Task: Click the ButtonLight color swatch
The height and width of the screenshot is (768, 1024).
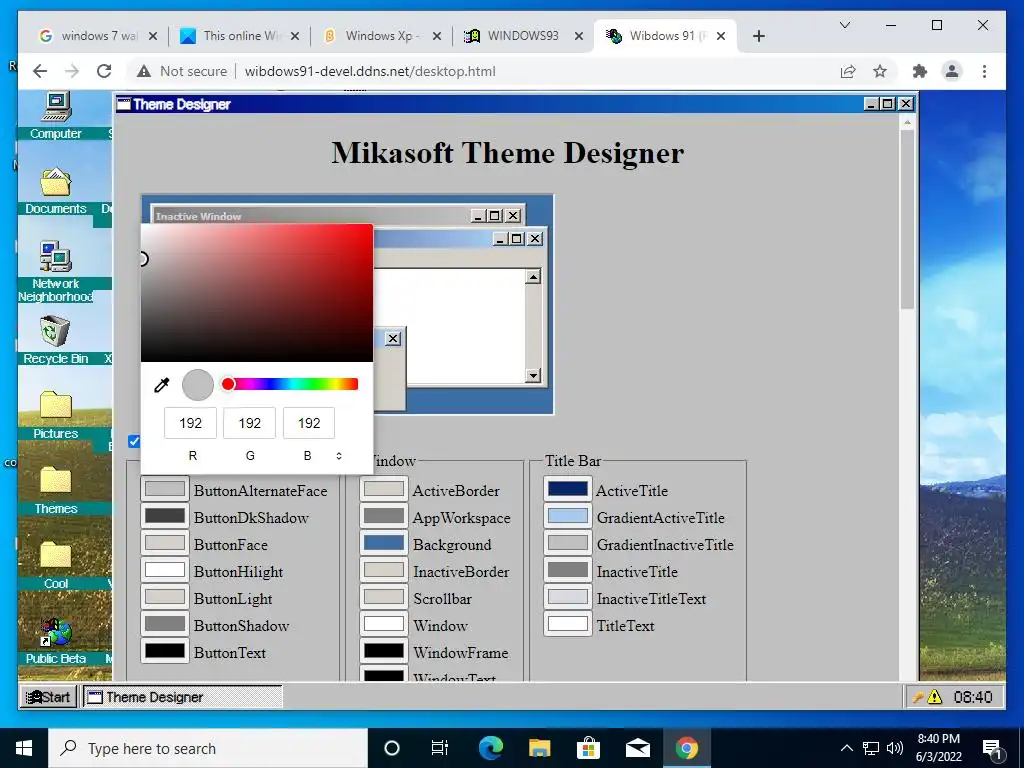Action: point(165,597)
